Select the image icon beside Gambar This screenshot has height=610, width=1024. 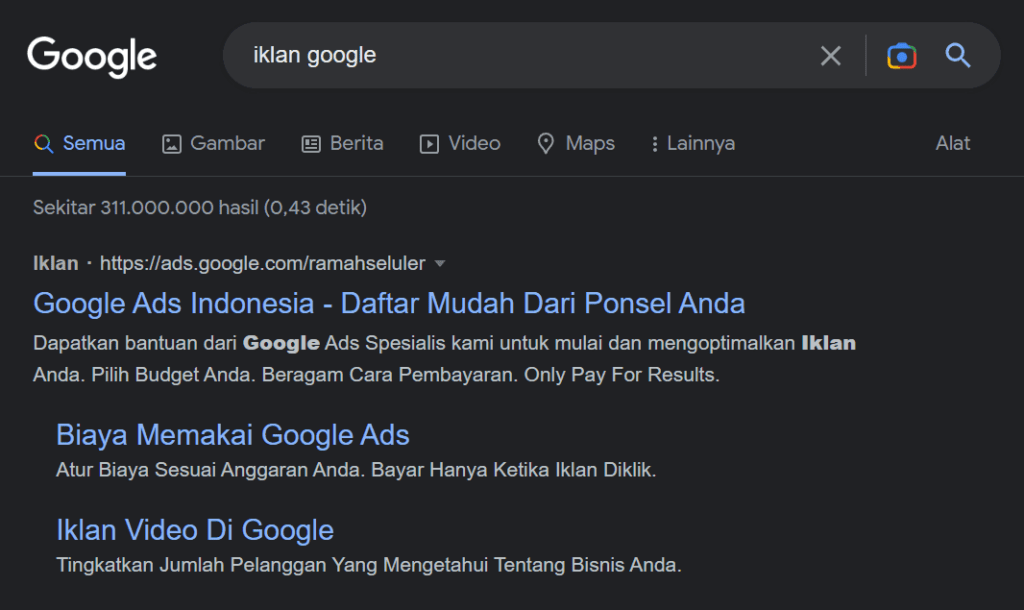point(170,143)
